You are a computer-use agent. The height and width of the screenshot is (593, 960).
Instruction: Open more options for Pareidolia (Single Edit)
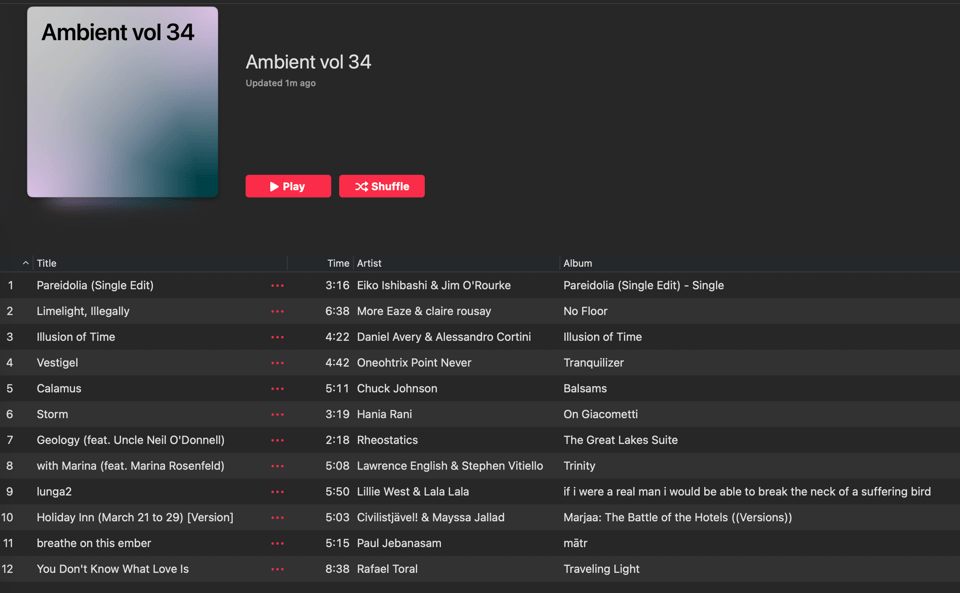tap(277, 286)
